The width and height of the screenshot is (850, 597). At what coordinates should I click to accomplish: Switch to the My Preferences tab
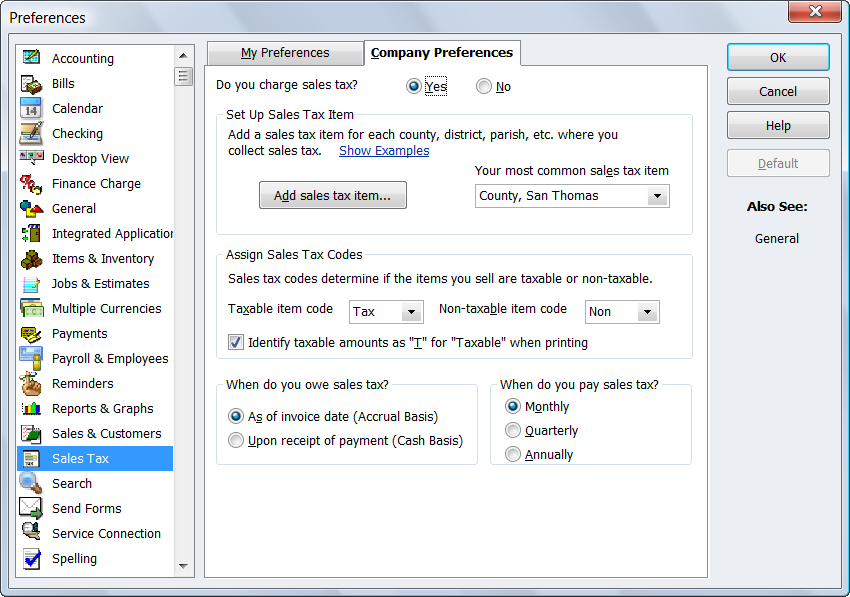click(285, 53)
